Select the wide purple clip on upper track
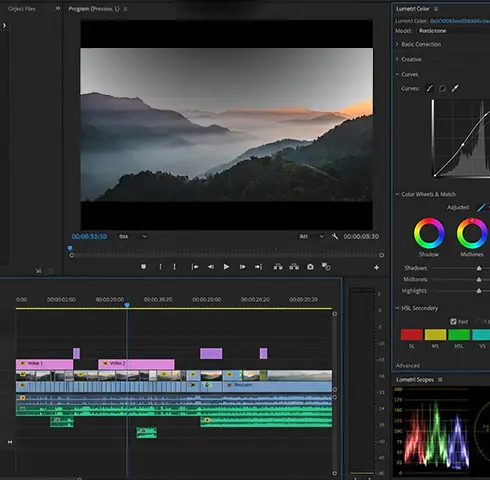The height and width of the screenshot is (480, 490). tap(211, 353)
